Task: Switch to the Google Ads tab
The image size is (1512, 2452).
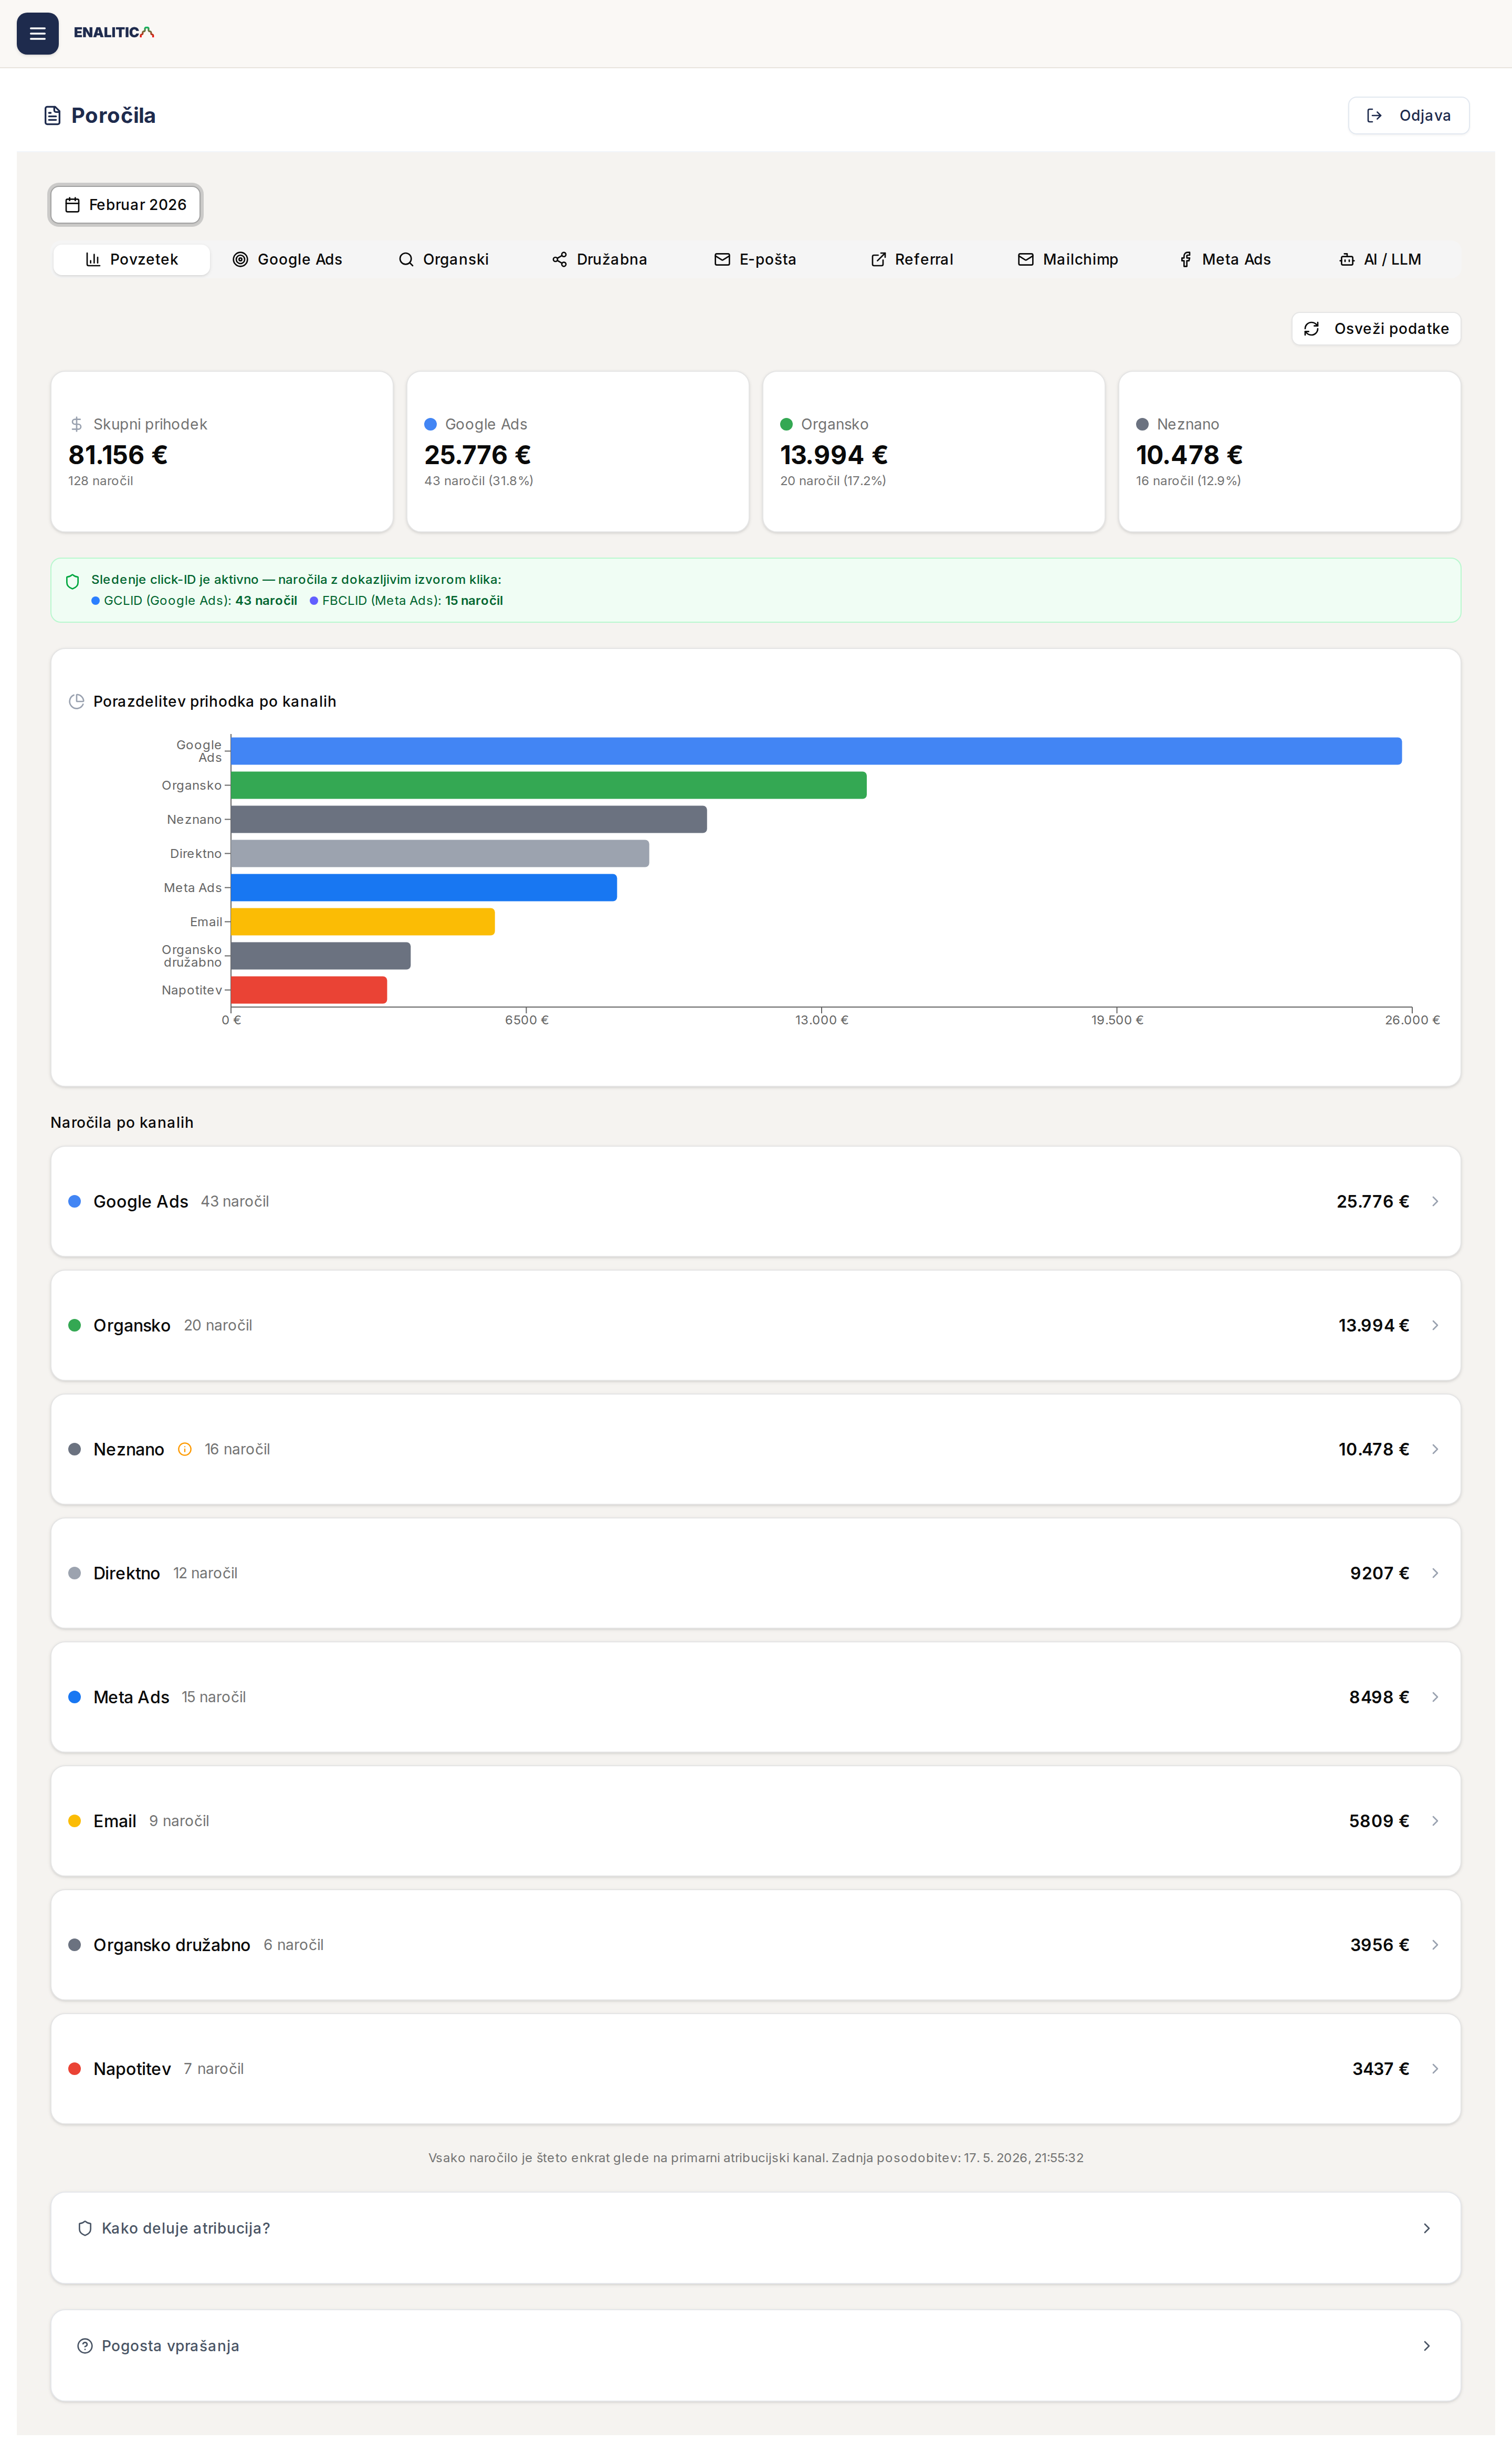Action: pos(287,260)
